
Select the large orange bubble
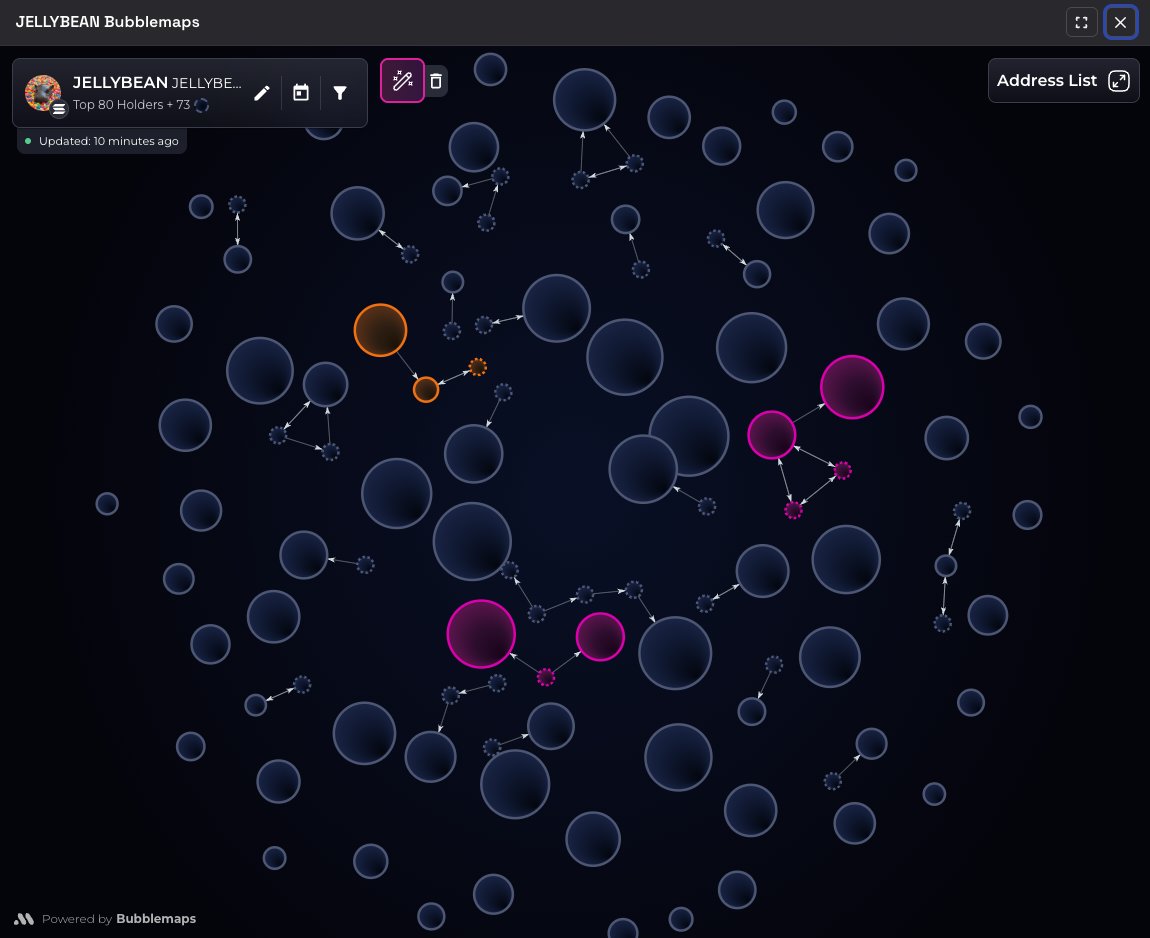click(380, 330)
